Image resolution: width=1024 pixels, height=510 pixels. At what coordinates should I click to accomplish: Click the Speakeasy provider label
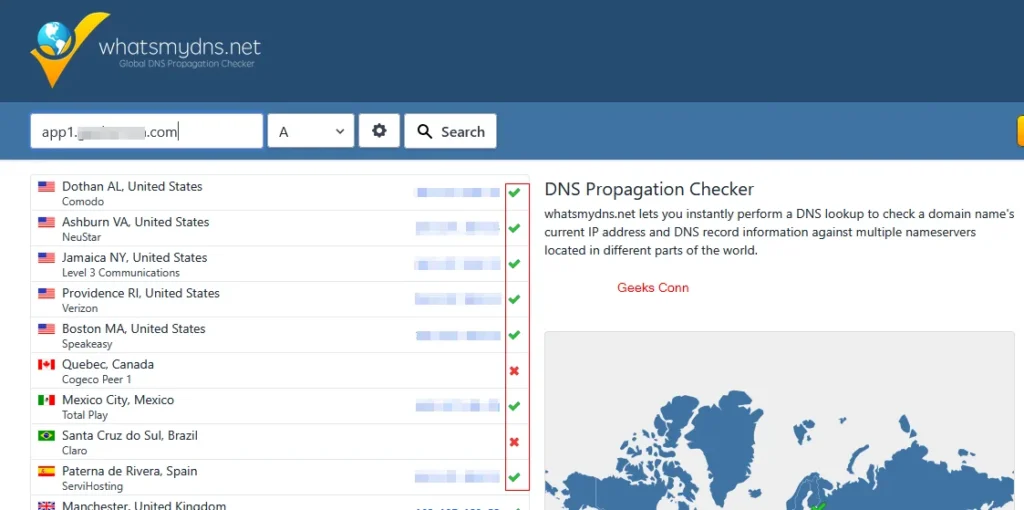pyautogui.click(x=87, y=343)
